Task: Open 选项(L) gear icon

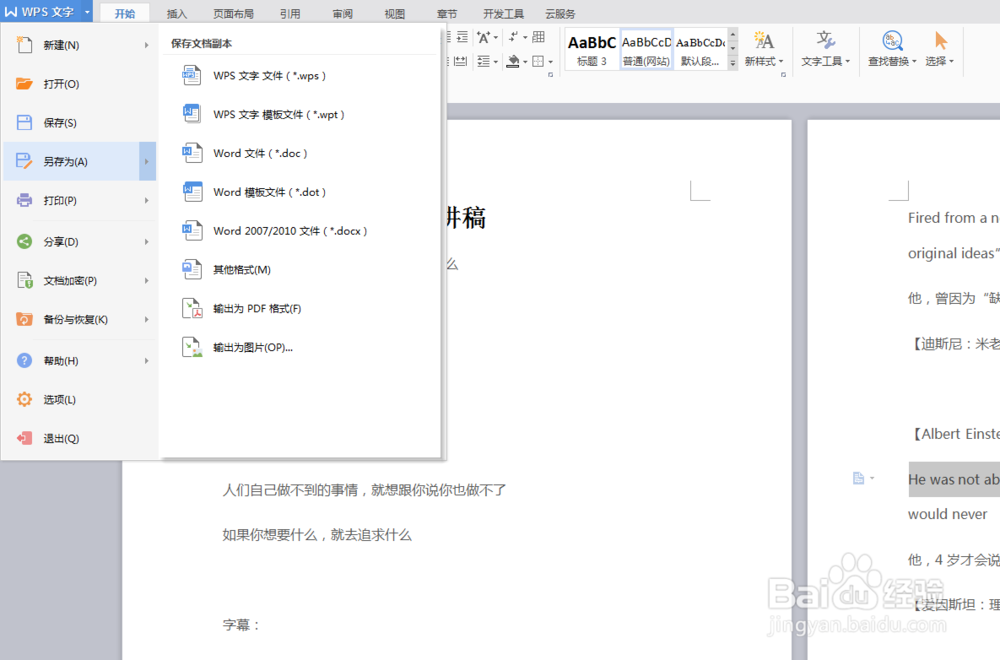Action: pos(24,399)
